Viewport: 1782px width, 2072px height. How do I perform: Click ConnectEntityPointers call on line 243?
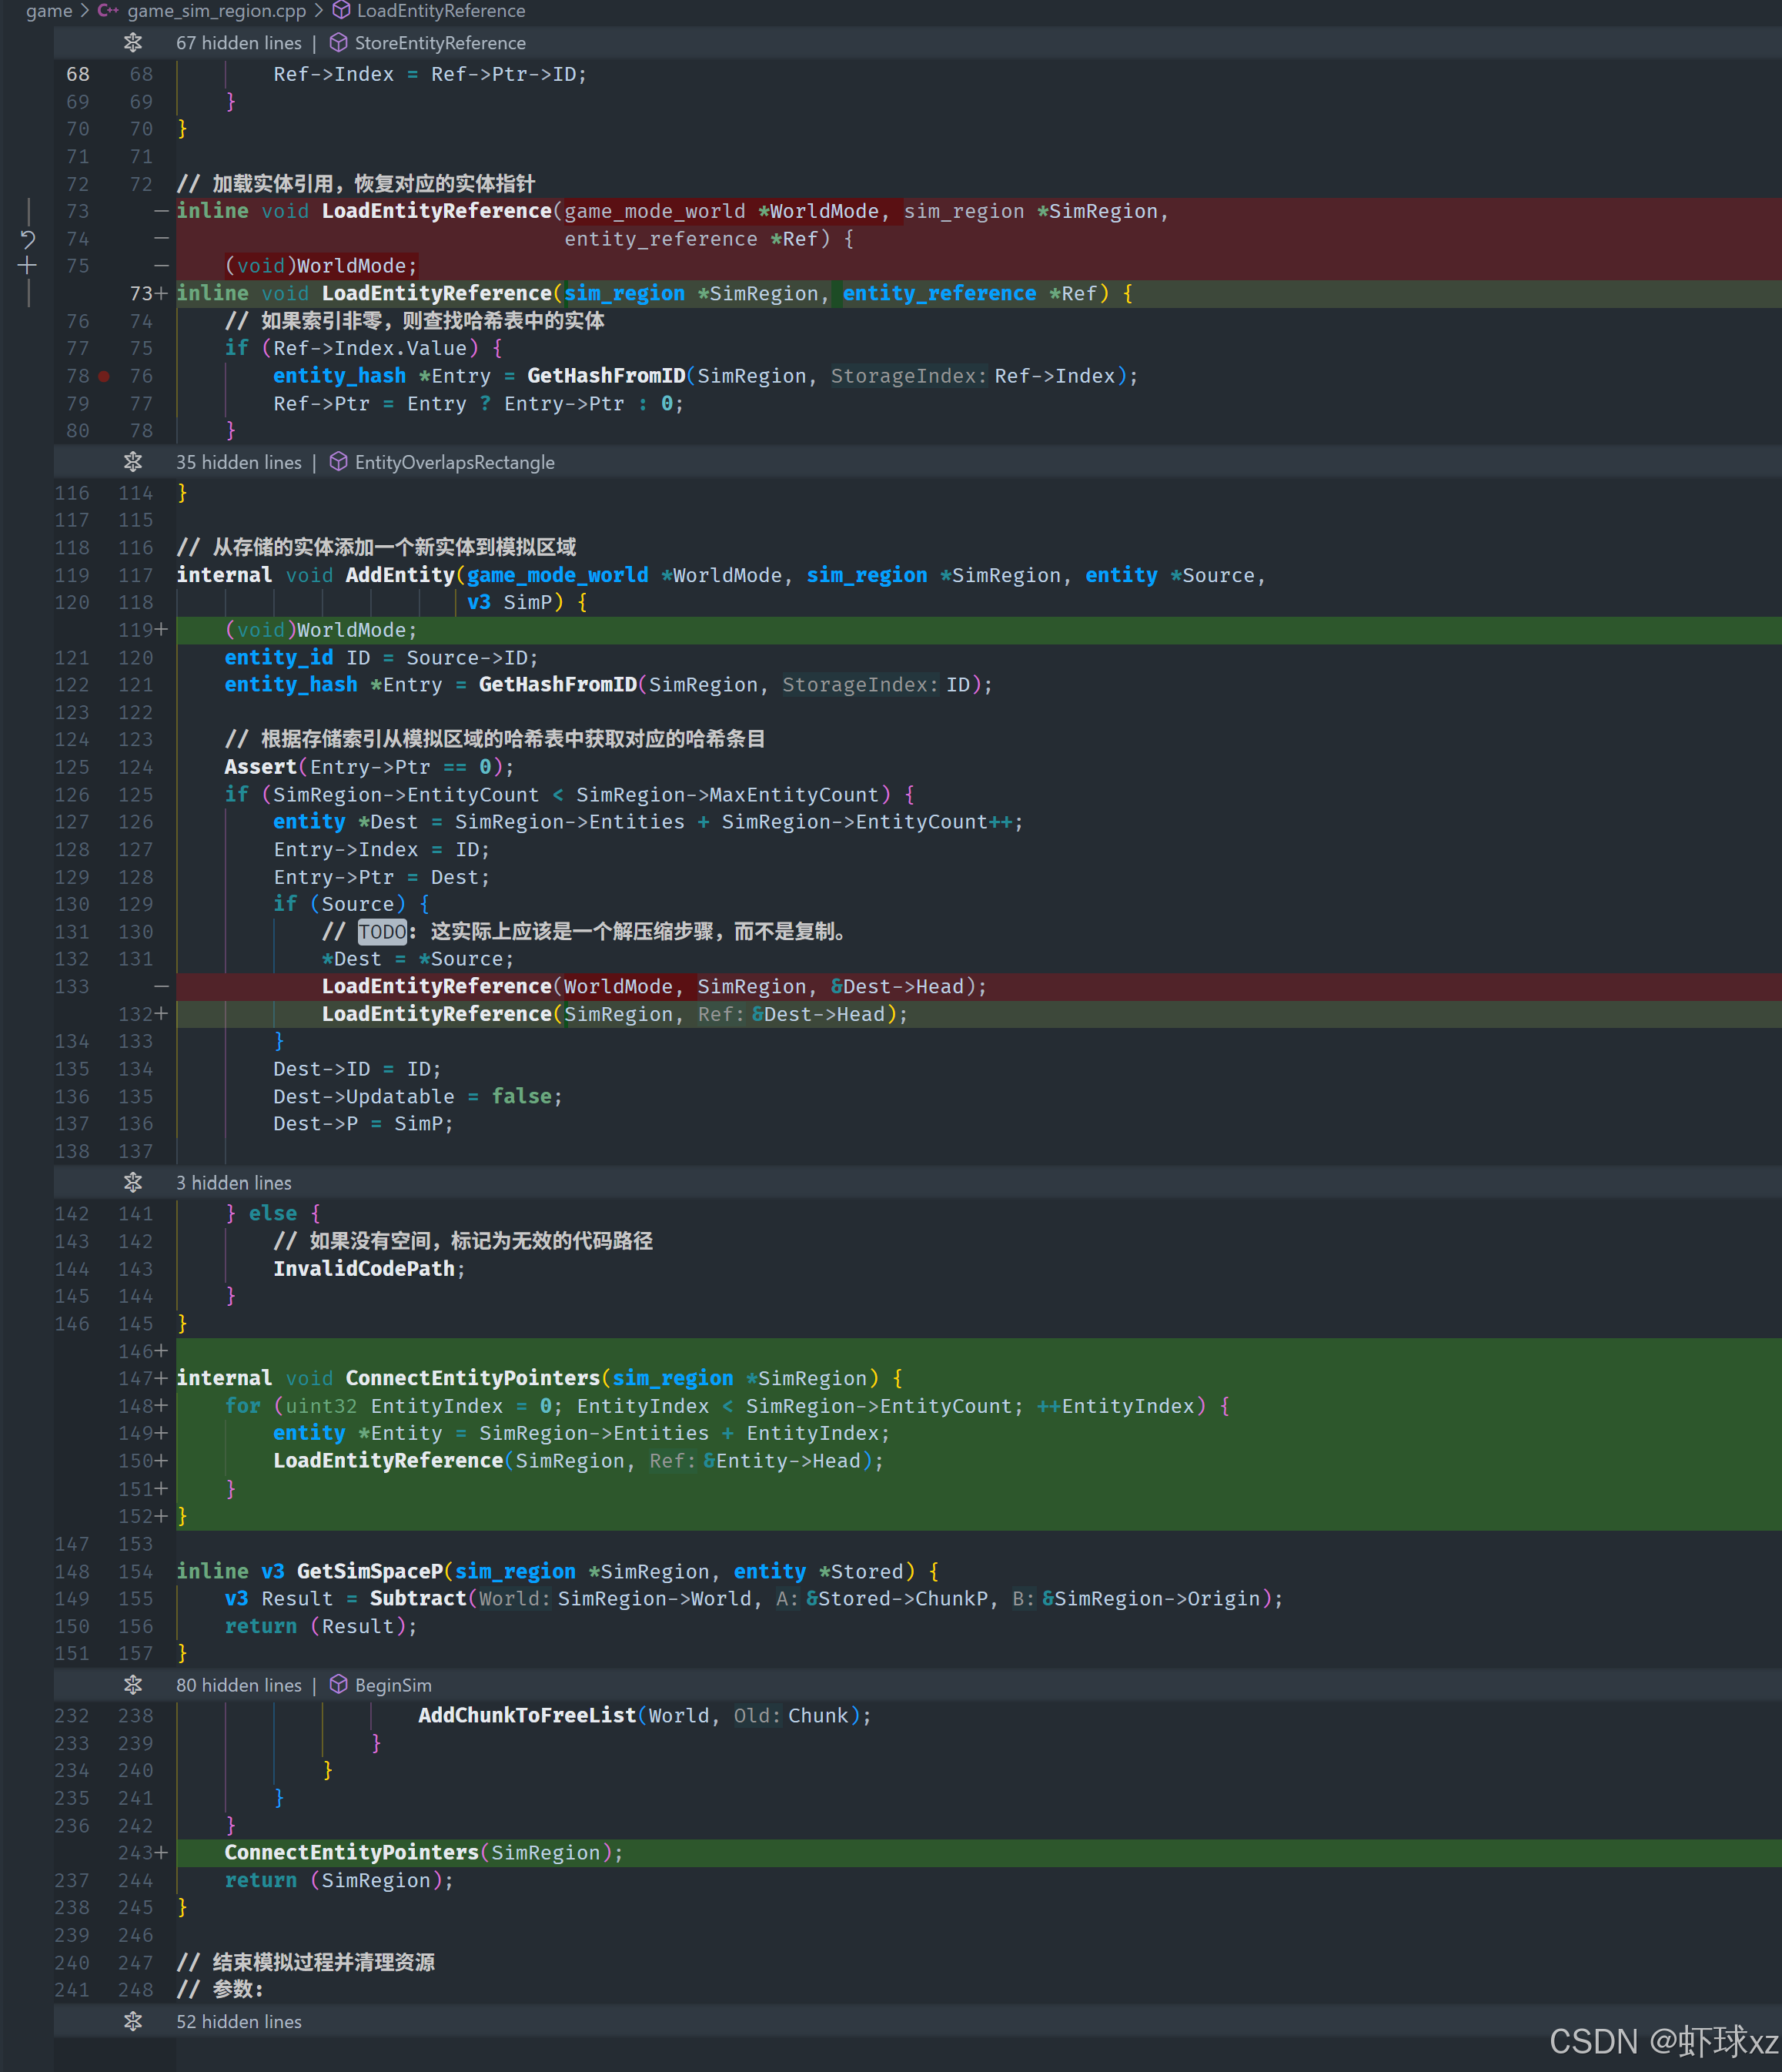tap(351, 1853)
